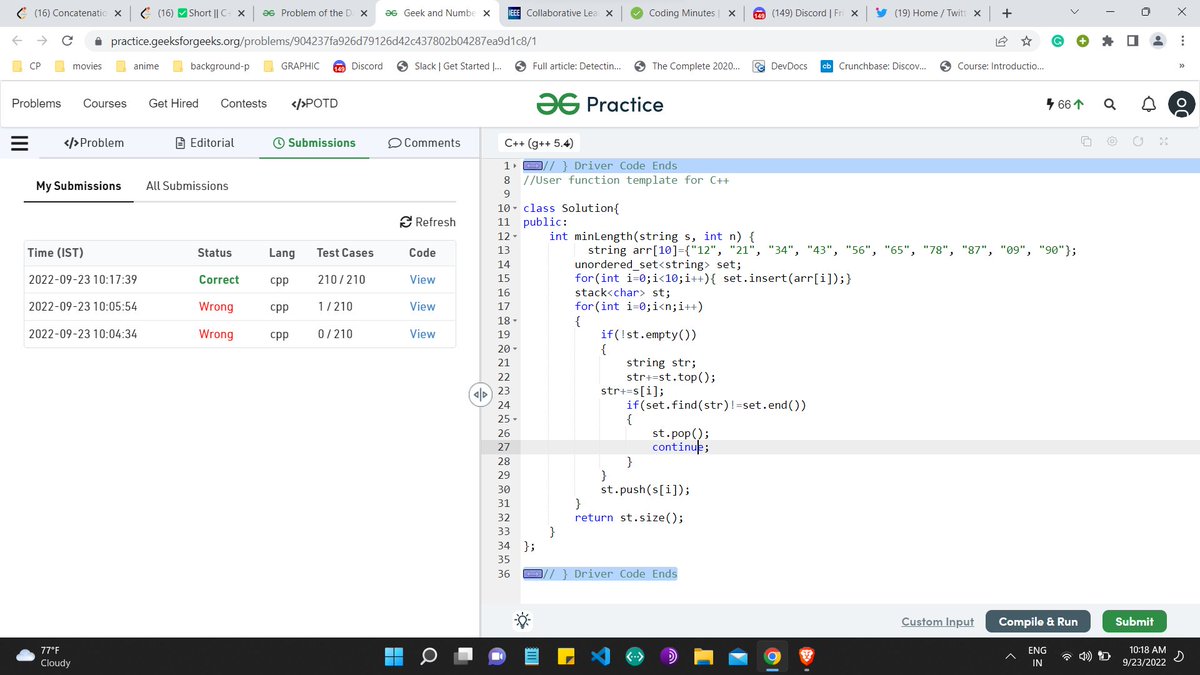The height and width of the screenshot is (675, 1200).
Task: Open the green plus extension icon
Action: click(x=1082, y=41)
